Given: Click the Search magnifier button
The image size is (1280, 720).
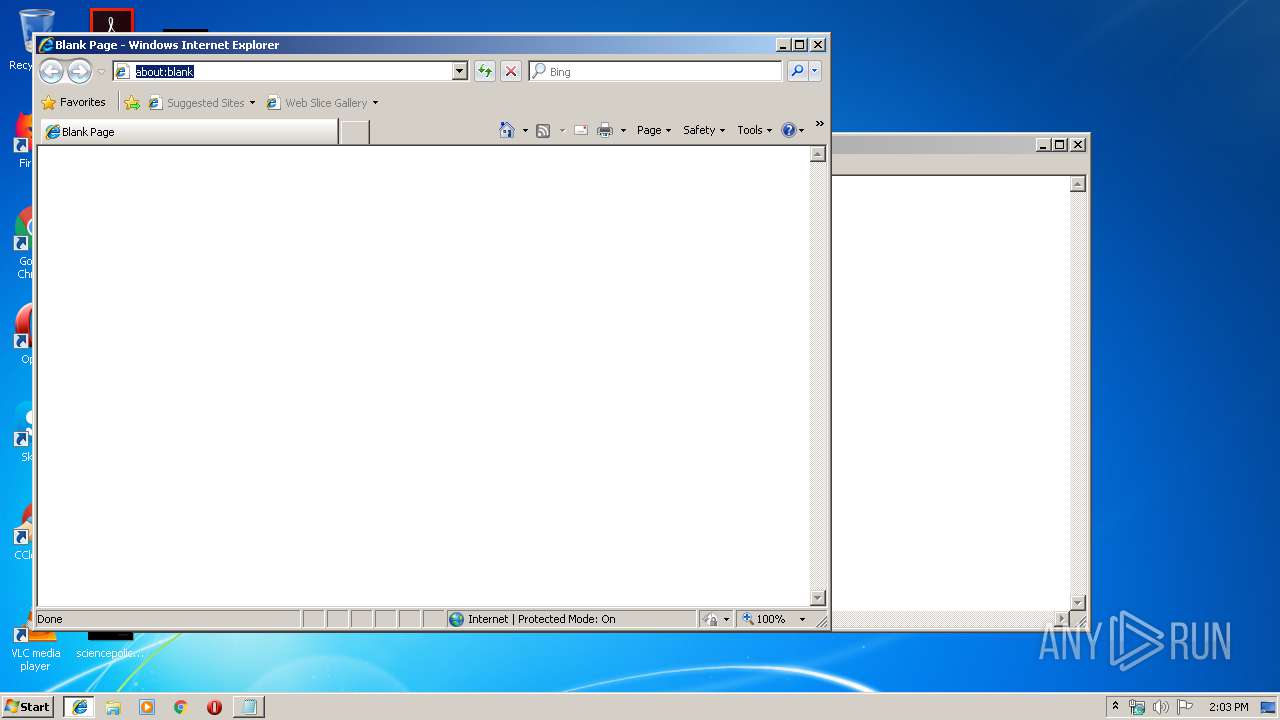Looking at the screenshot, I should (797, 71).
